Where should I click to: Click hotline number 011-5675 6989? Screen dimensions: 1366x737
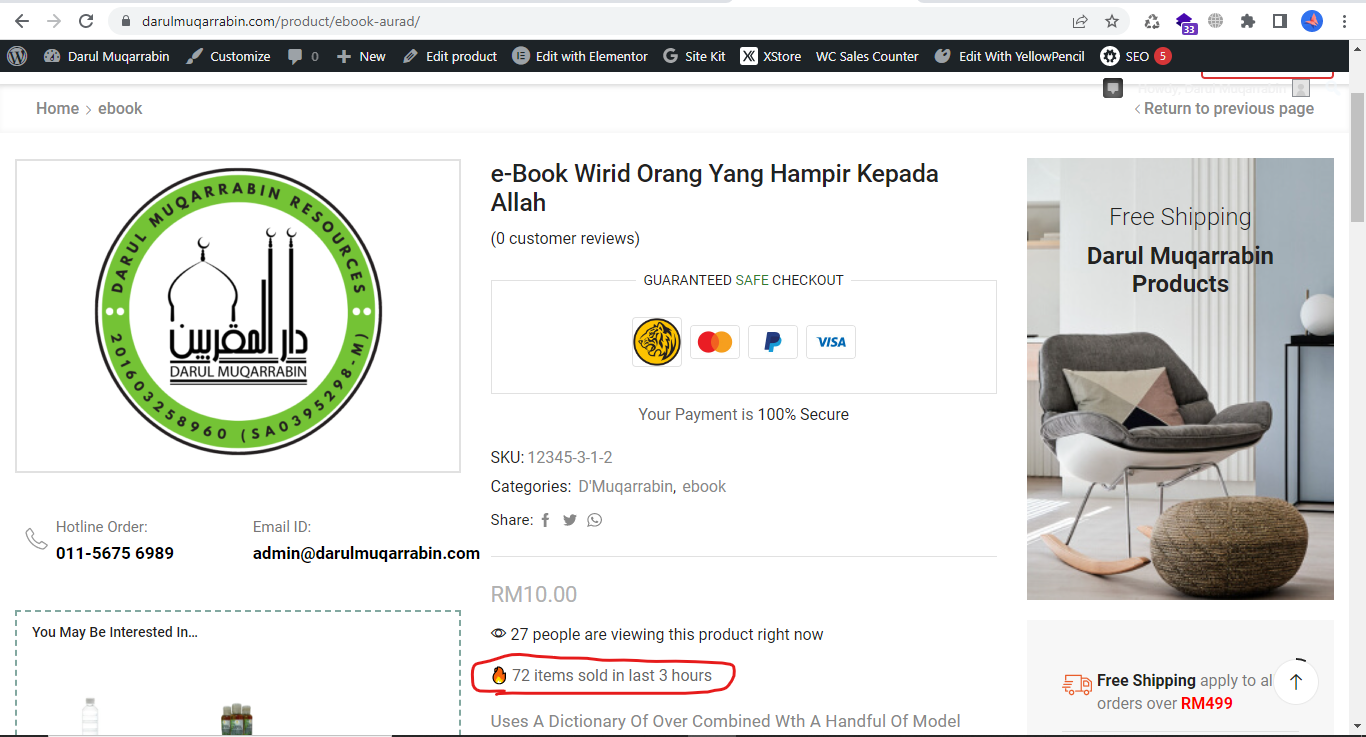pos(115,553)
